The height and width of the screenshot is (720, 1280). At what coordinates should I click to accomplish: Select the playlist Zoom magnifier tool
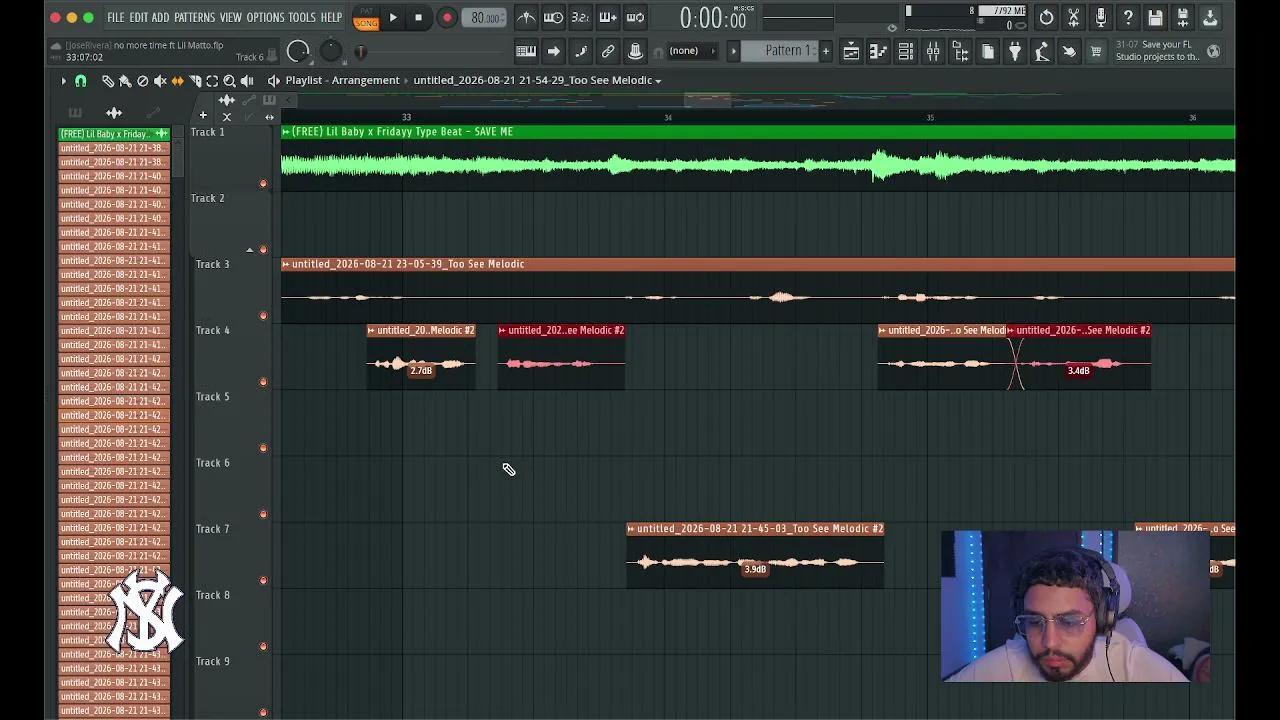point(229,81)
